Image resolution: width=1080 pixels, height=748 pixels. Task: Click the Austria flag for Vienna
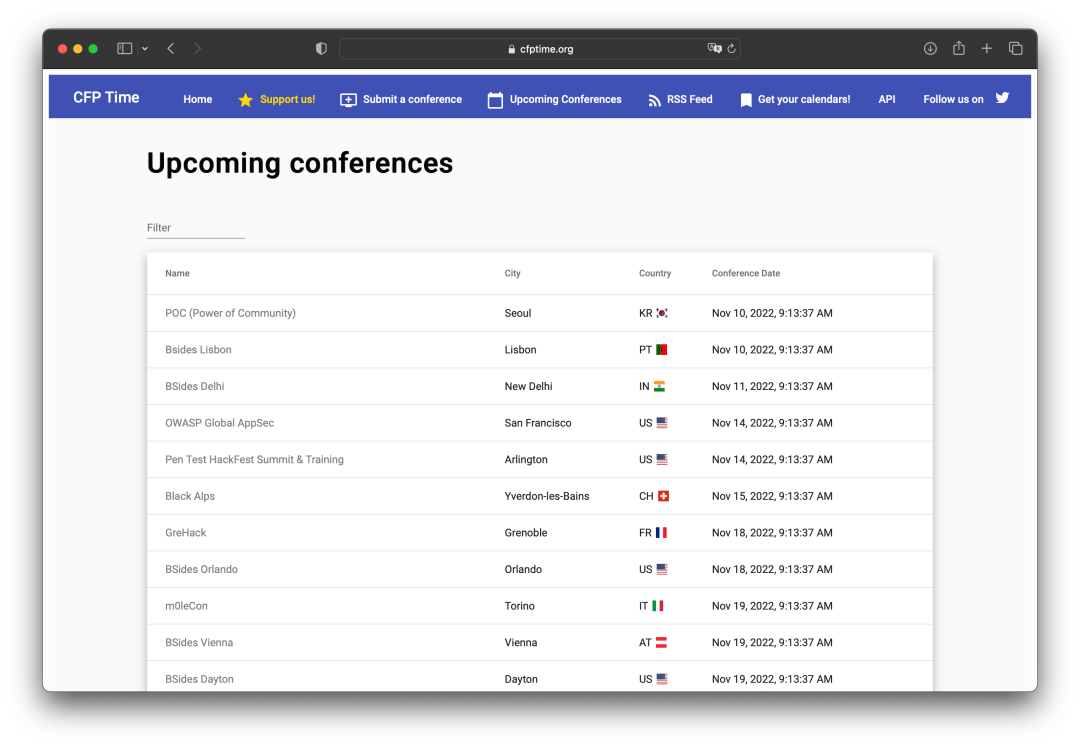tap(661, 642)
